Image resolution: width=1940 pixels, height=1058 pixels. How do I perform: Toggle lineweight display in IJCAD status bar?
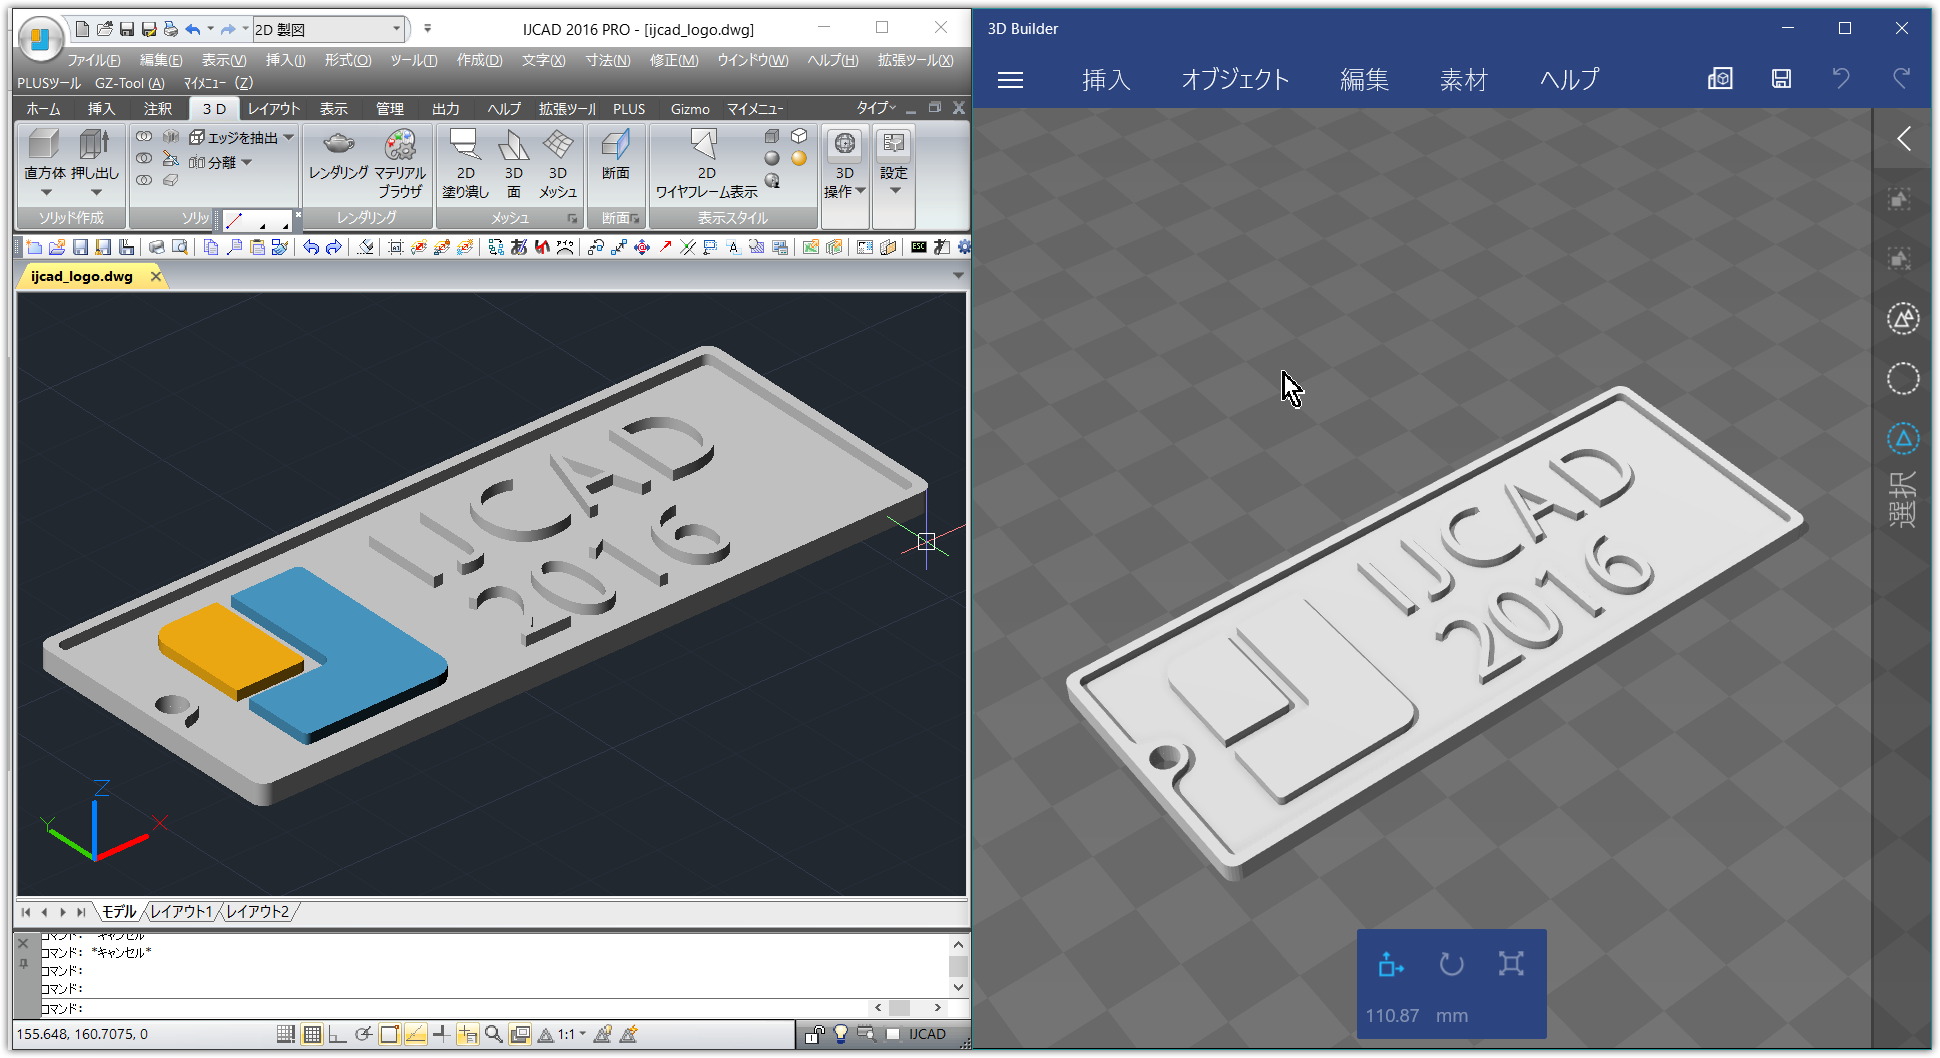pyautogui.click(x=441, y=1035)
